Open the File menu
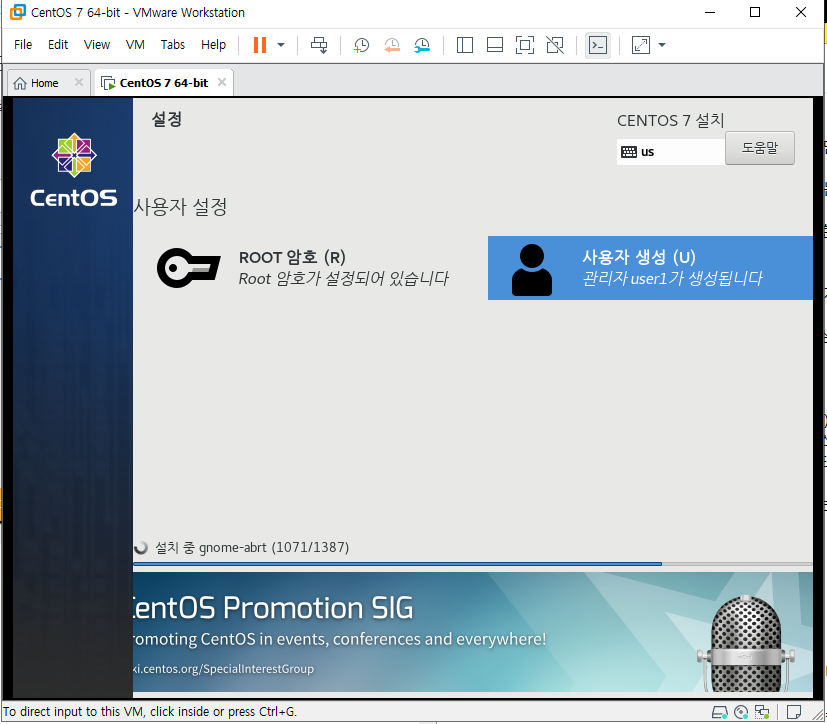Viewport: 827px width, 724px height. (23, 45)
